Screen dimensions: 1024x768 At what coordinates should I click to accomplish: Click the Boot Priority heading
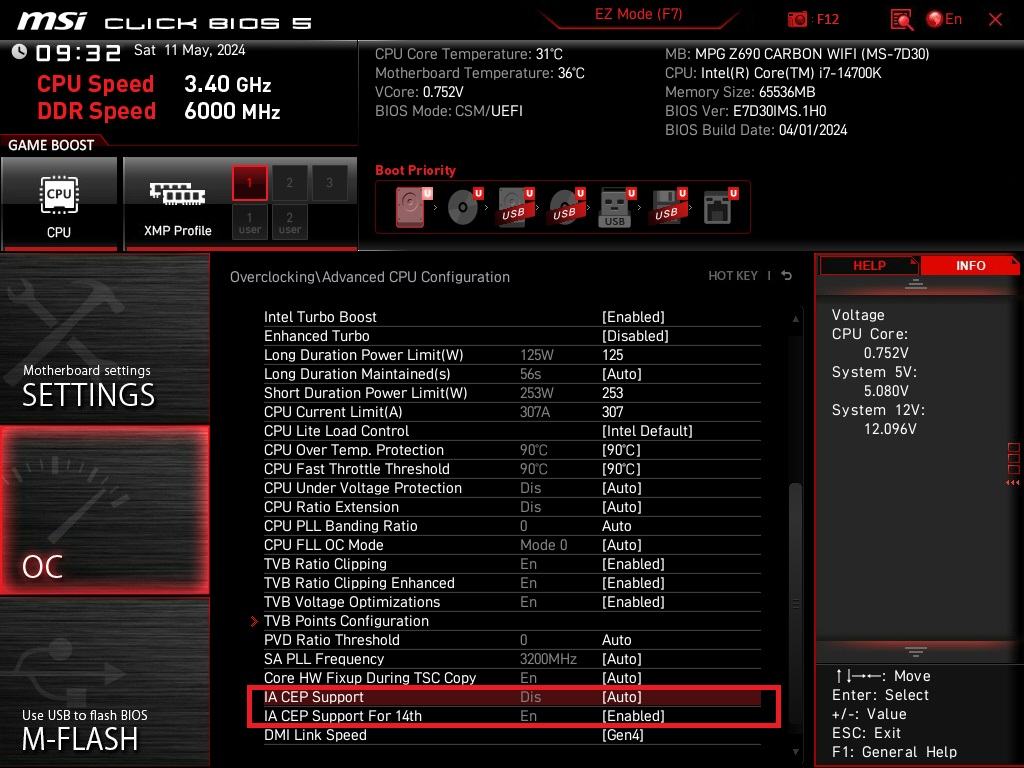pyautogui.click(x=415, y=170)
